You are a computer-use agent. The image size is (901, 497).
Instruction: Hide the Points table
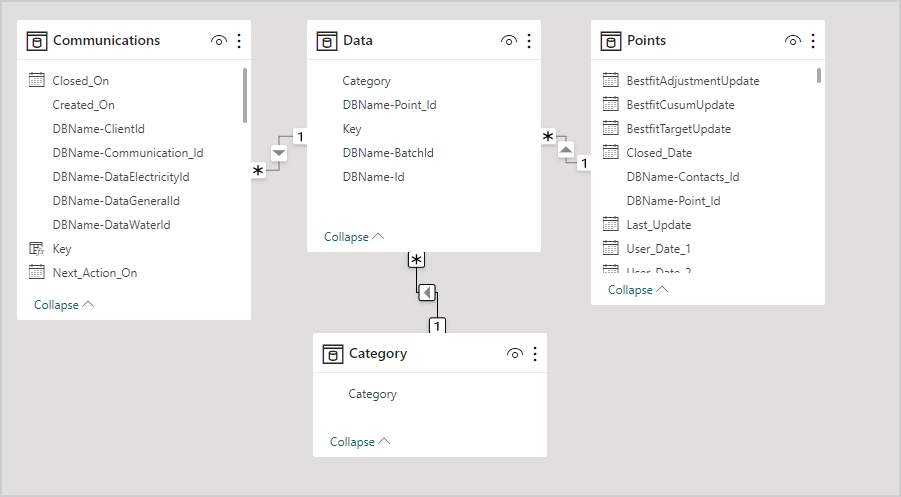(x=793, y=41)
